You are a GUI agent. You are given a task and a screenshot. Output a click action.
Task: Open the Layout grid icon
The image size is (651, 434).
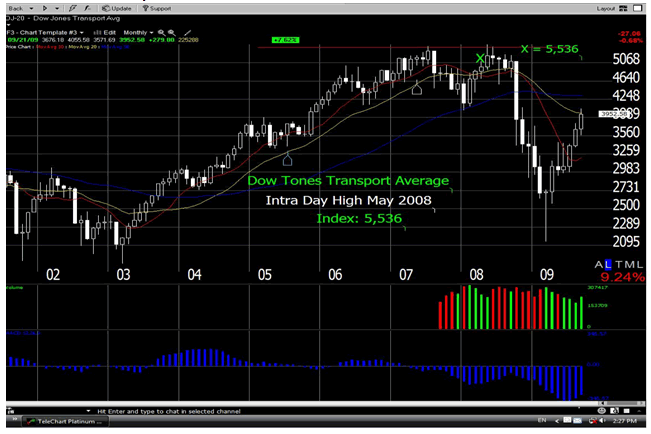623,8
